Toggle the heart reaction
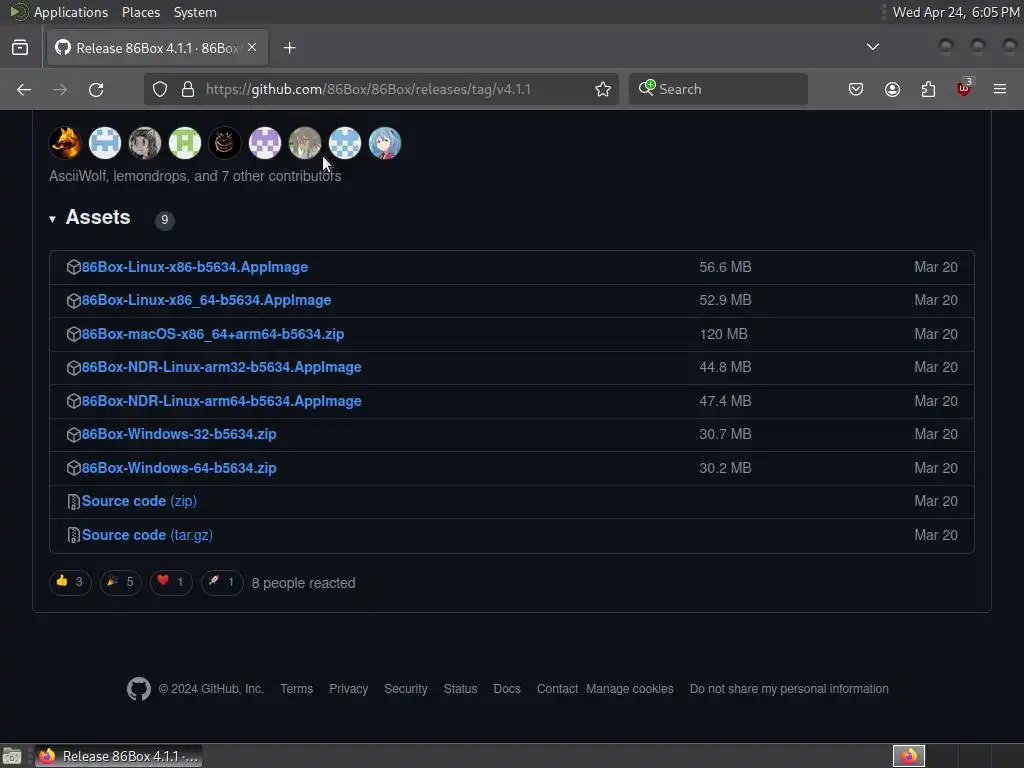1024x768 pixels. pos(171,582)
